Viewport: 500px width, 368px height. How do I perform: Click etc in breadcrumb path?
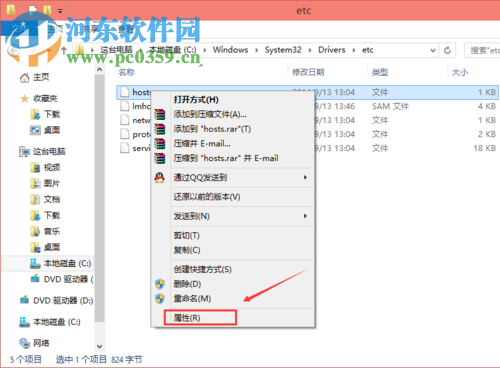[x=368, y=50]
